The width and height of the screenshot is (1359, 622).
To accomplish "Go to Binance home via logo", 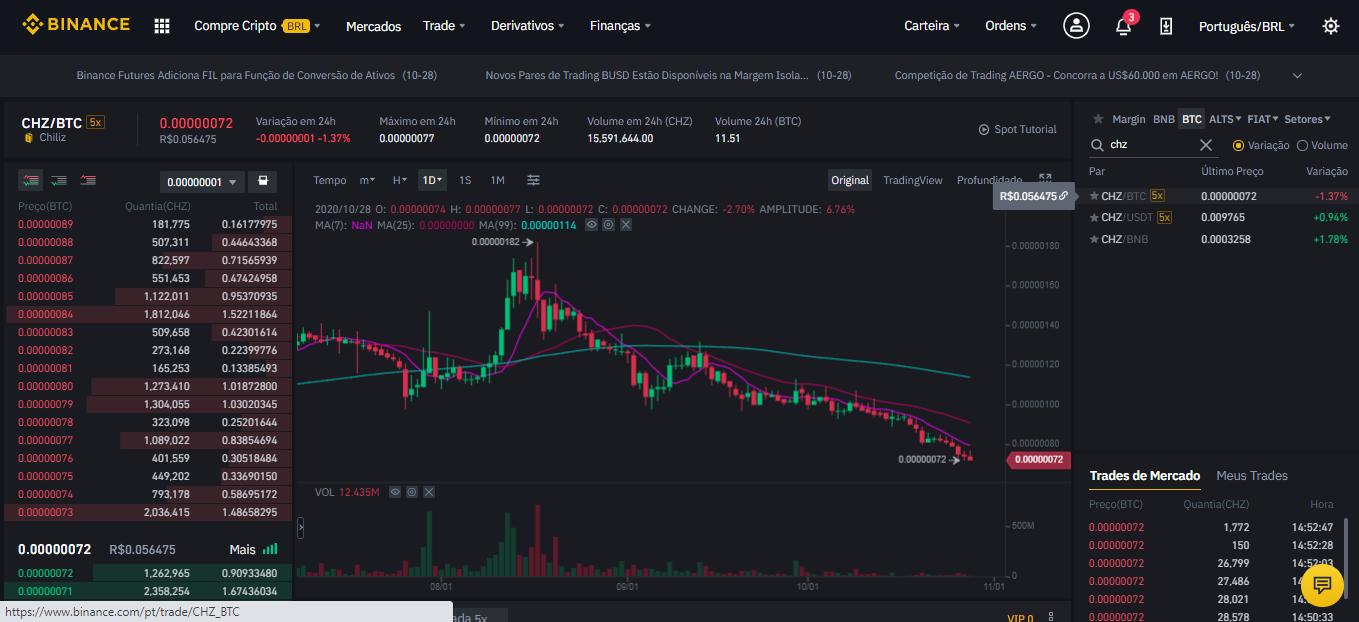I will [76, 24].
